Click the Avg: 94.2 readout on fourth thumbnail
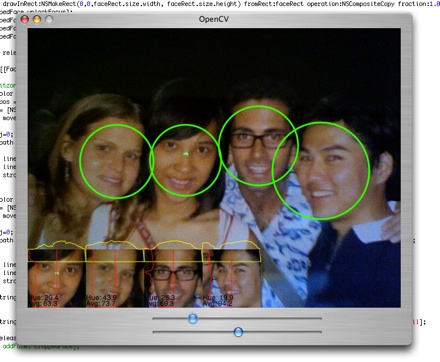 click(218, 303)
